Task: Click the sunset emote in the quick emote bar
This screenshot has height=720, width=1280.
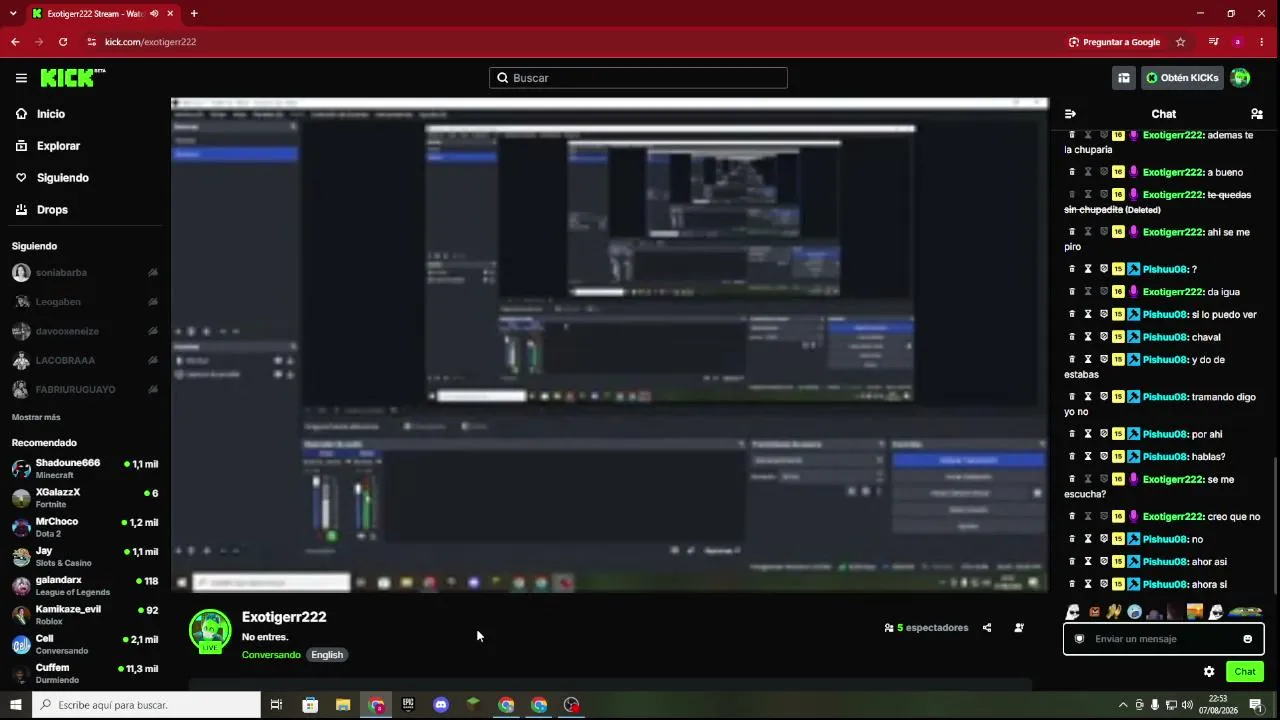Action: (1194, 612)
